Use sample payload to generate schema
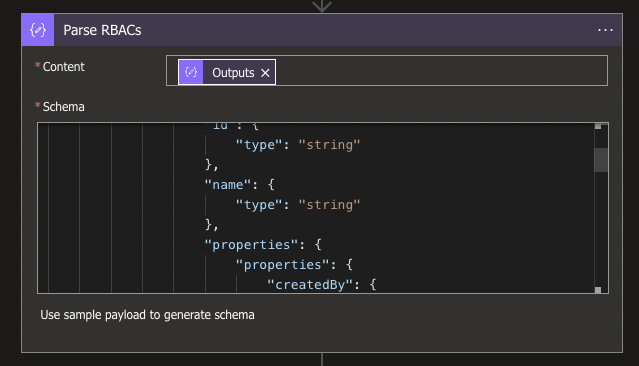 [x=147, y=315]
